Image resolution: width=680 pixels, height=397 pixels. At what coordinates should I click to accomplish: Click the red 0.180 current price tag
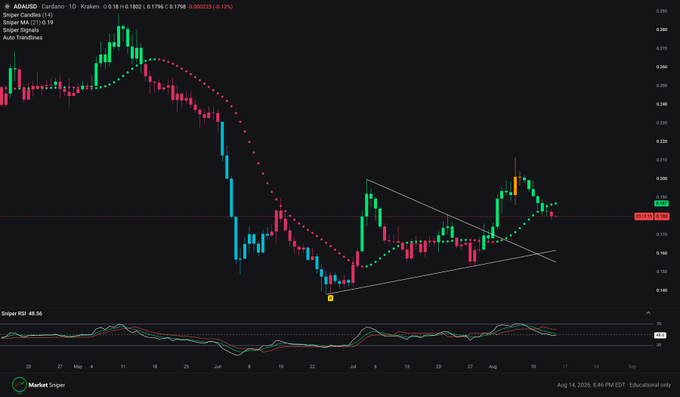(661, 216)
